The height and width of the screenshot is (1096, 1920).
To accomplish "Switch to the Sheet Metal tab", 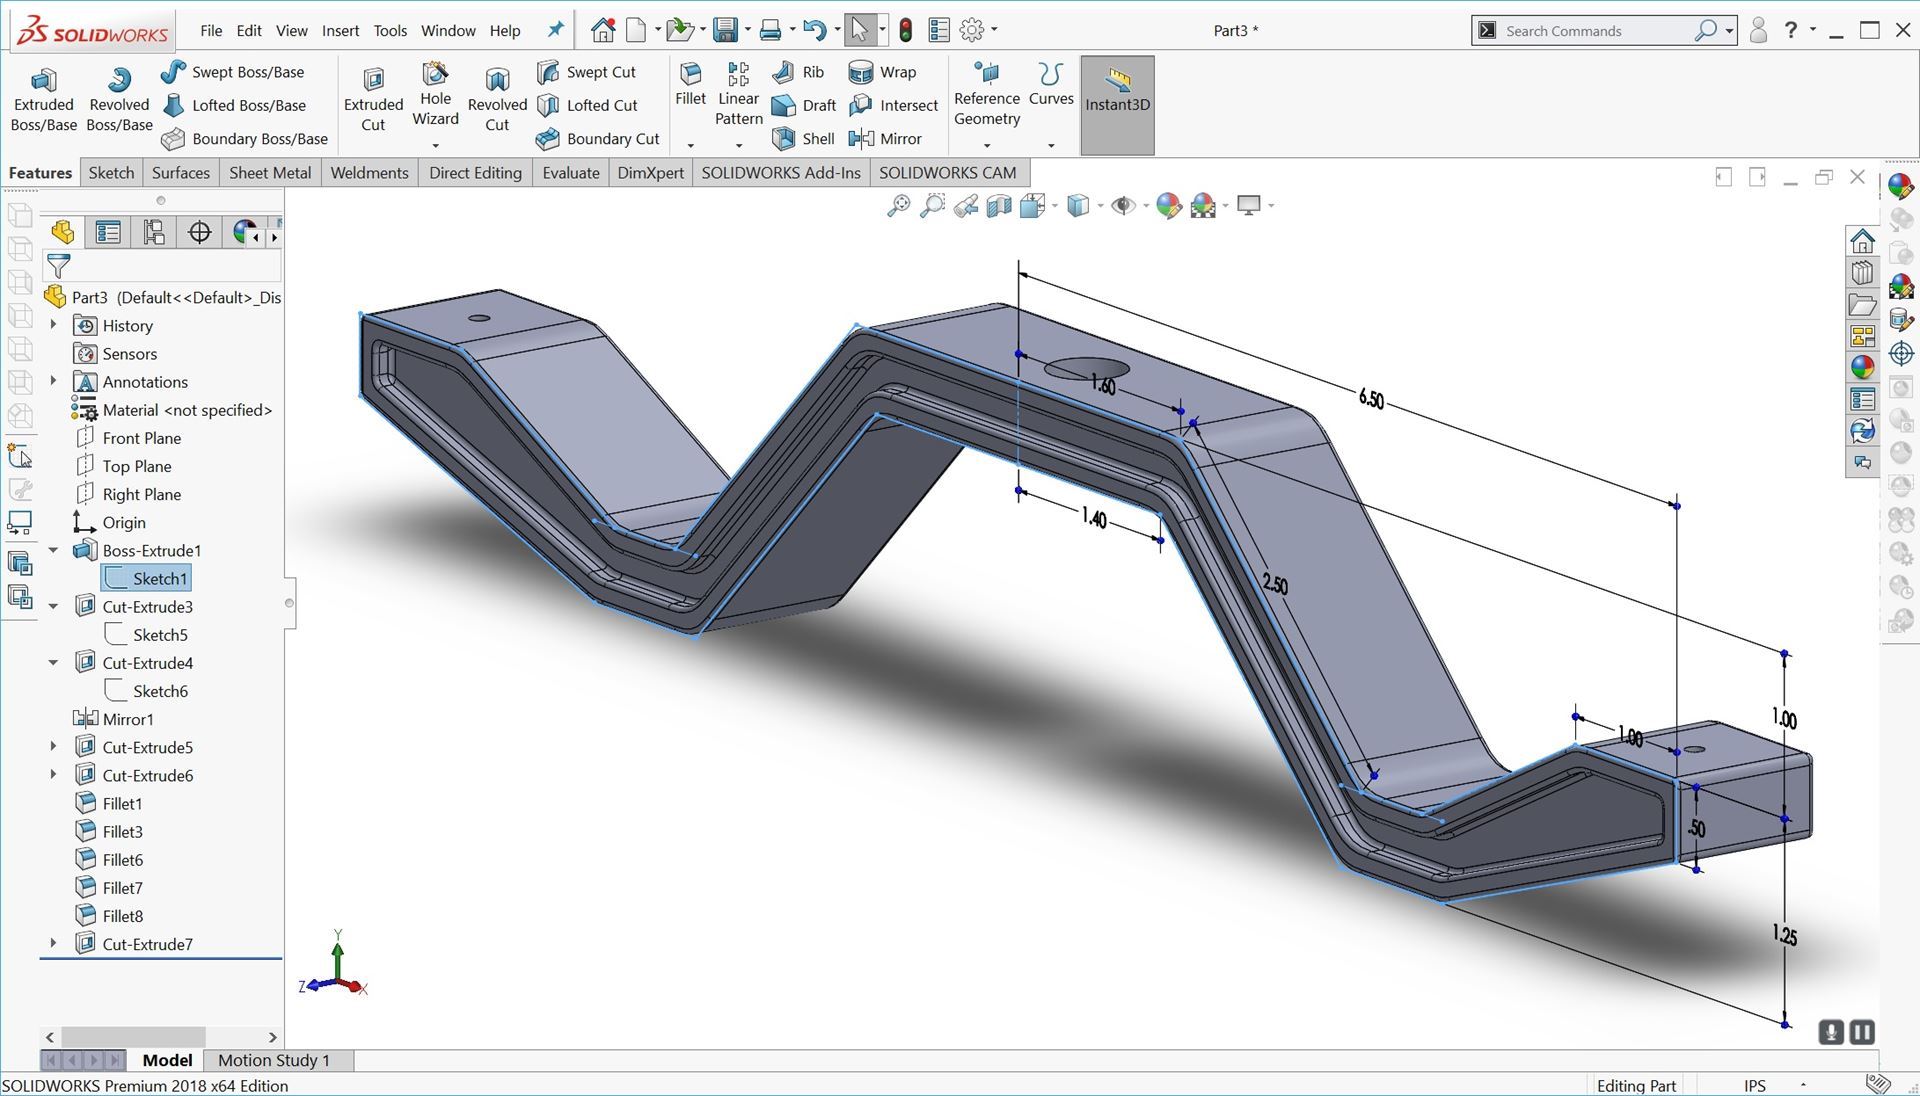I will pyautogui.click(x=269, y=172).
